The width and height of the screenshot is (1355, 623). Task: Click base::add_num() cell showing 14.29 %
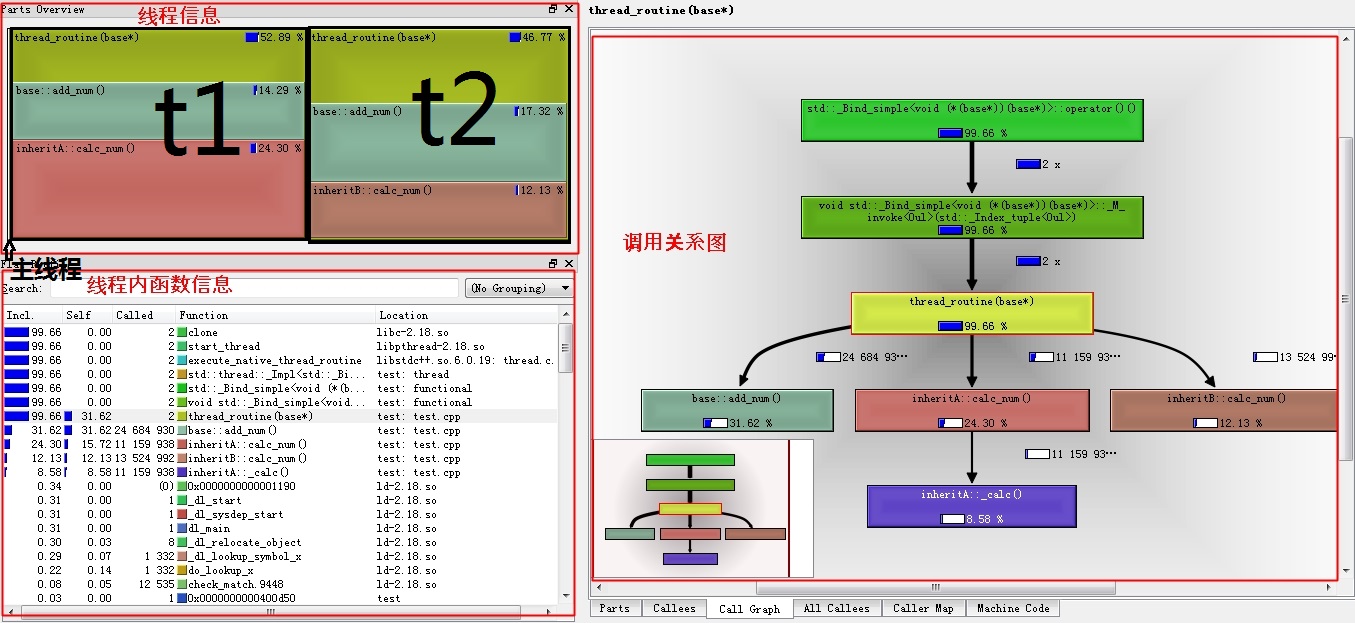(x=158, y=111)
